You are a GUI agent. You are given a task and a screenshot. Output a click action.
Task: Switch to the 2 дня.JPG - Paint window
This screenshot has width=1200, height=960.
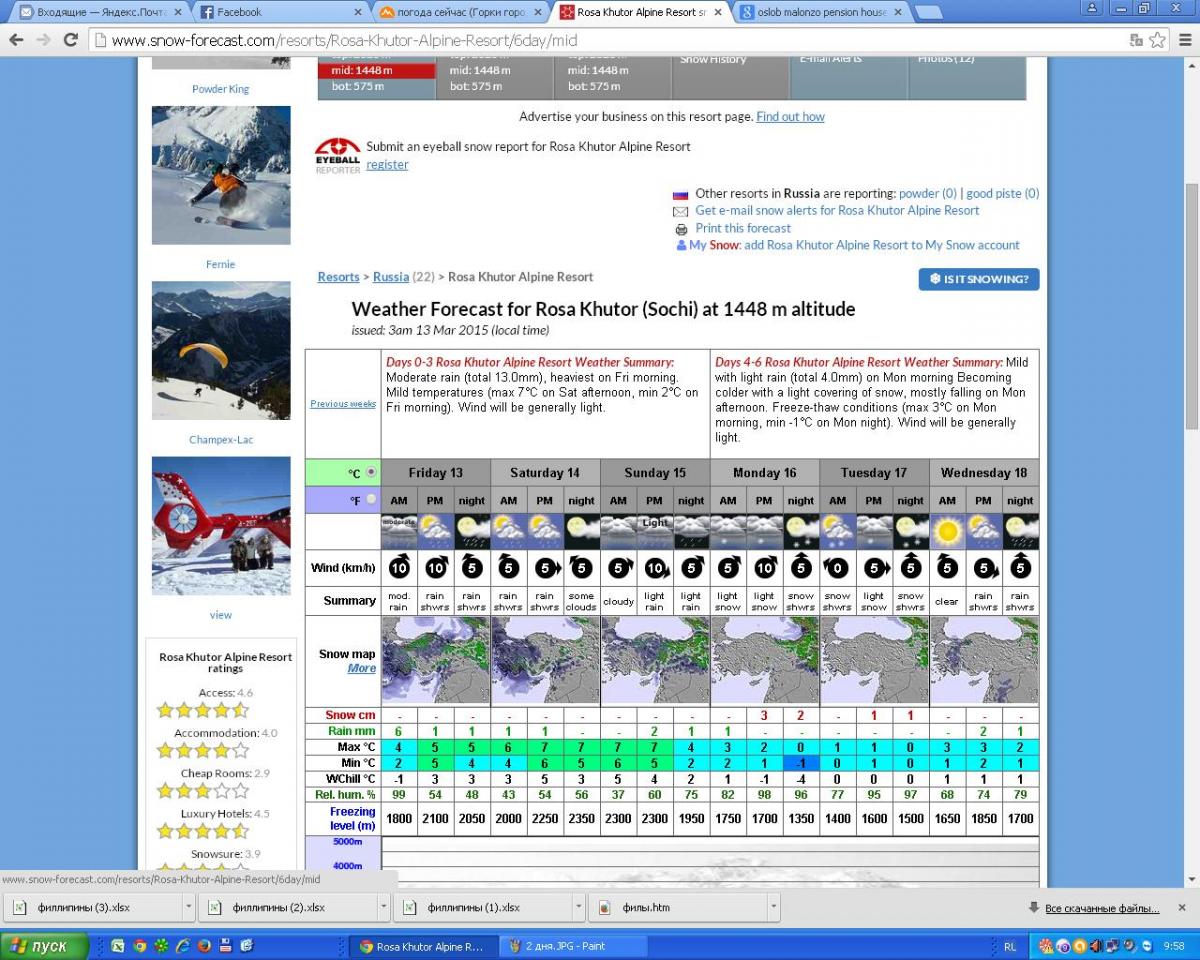pyautogui.click(x=573, y=946)
